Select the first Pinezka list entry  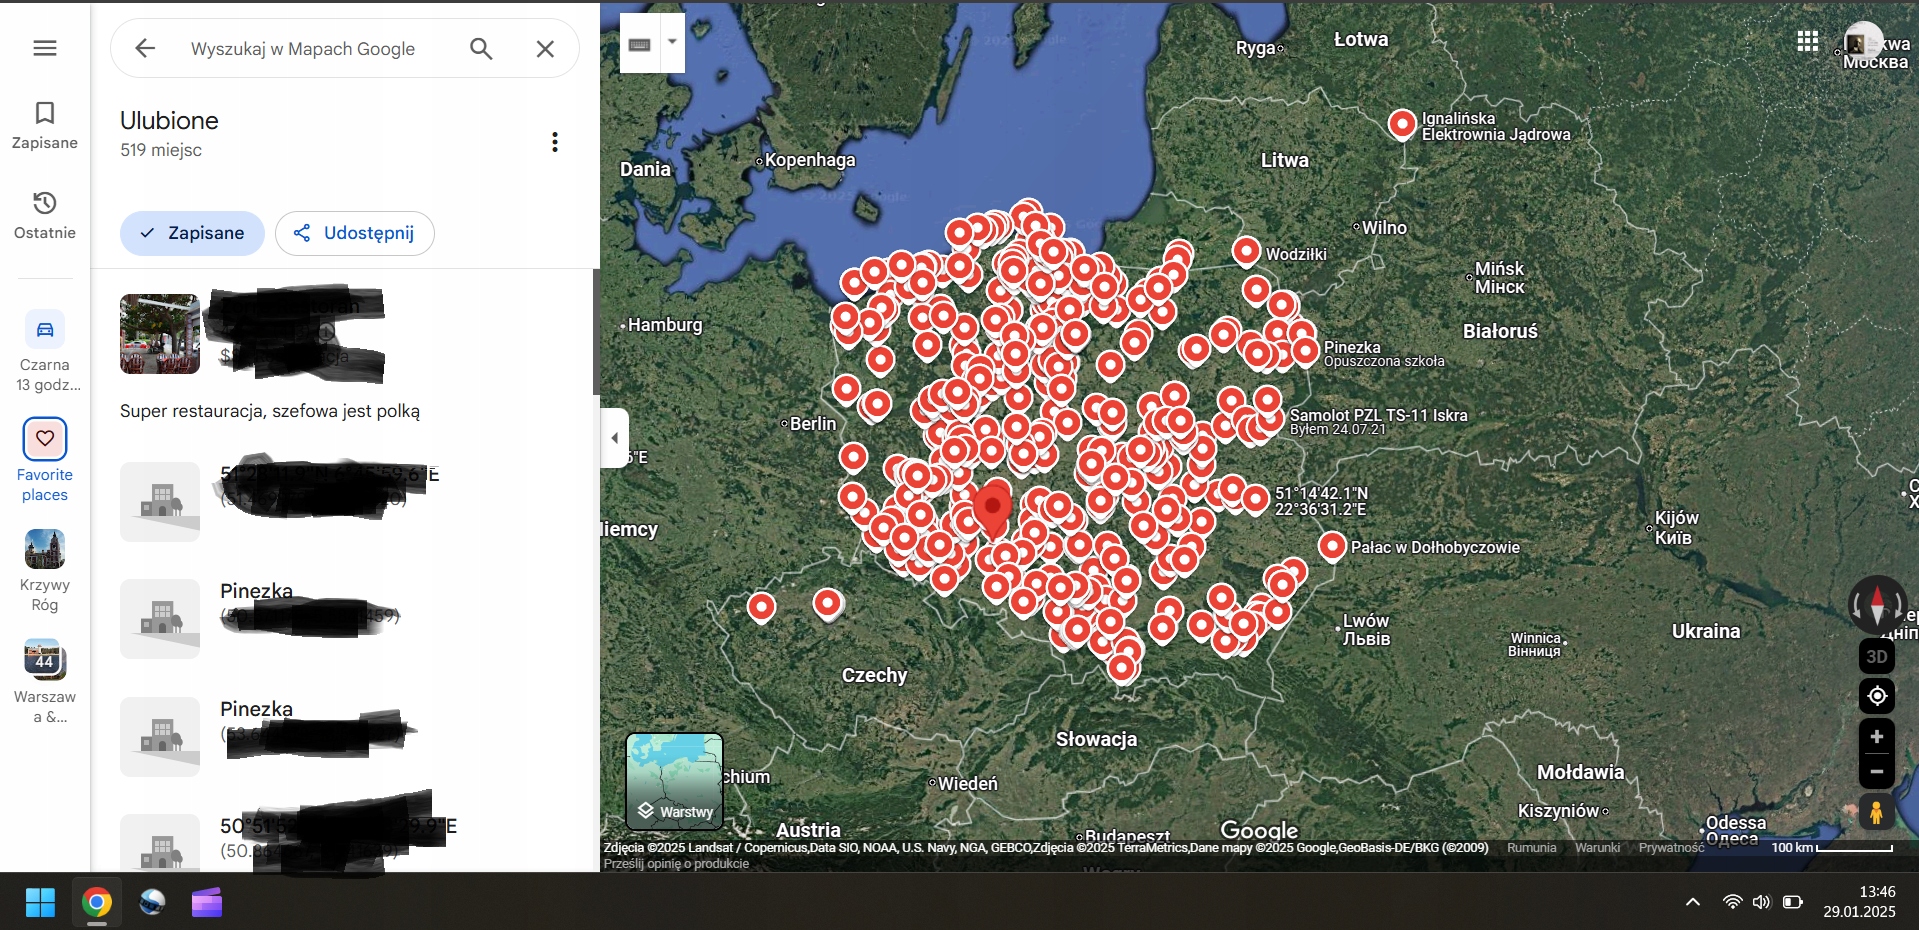point(256,591)
